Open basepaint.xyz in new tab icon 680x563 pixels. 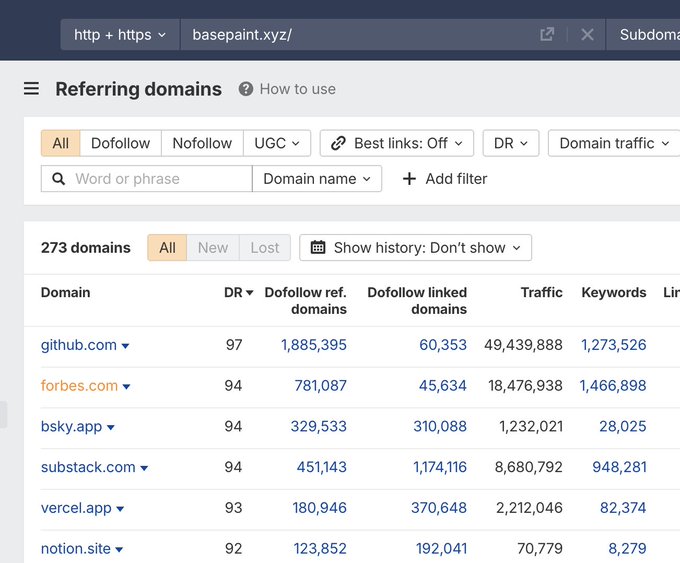coord(547,34)
